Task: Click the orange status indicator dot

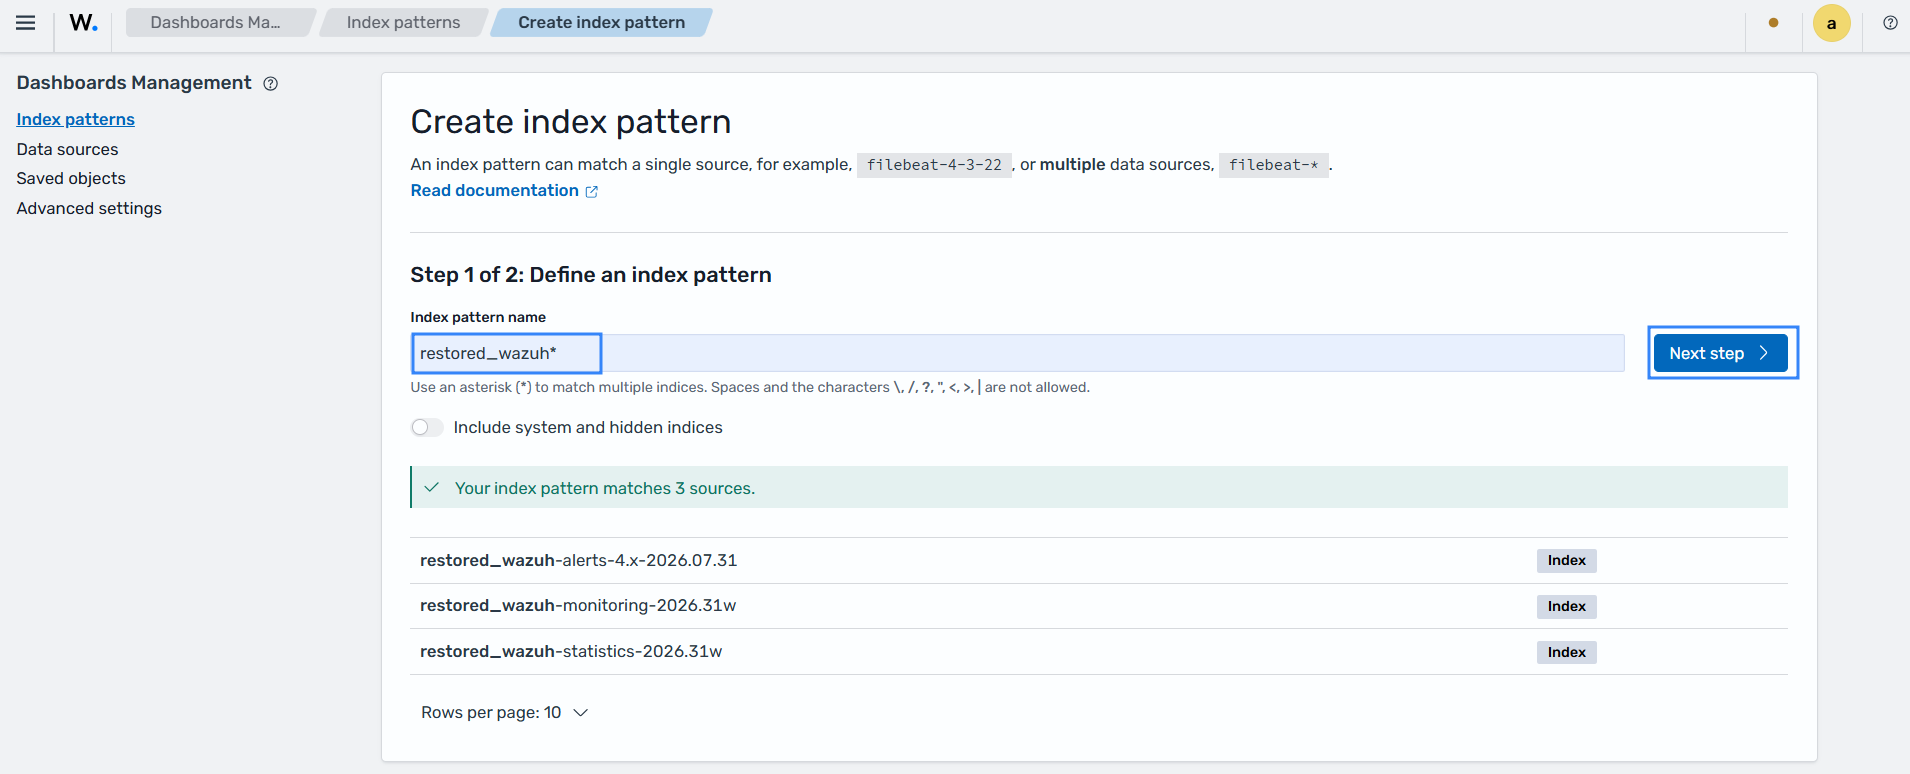Action: [x=1773, y=23]
